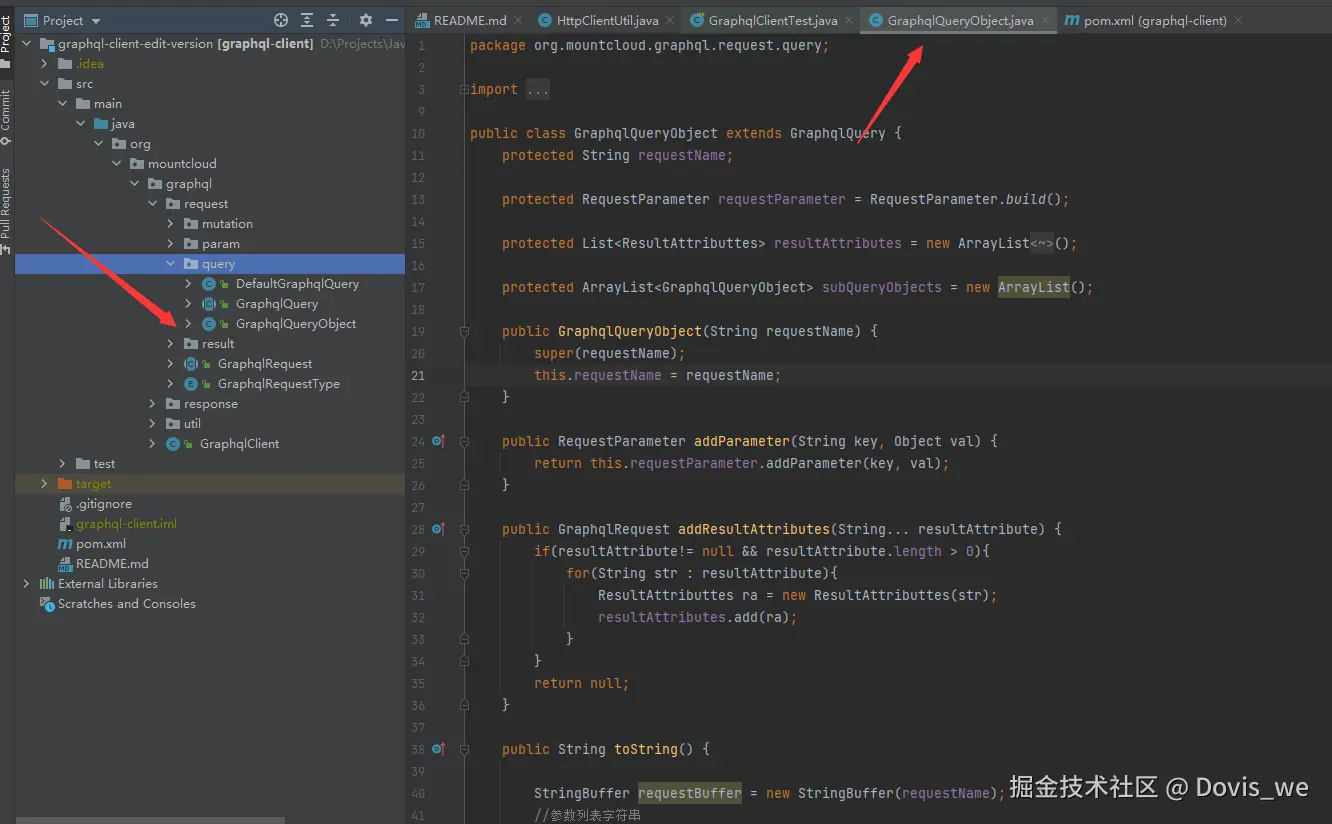Toggle code fold for the import block
This screenshot has height=824, width=1332.
pyautogui.click(x=463, y=89)
